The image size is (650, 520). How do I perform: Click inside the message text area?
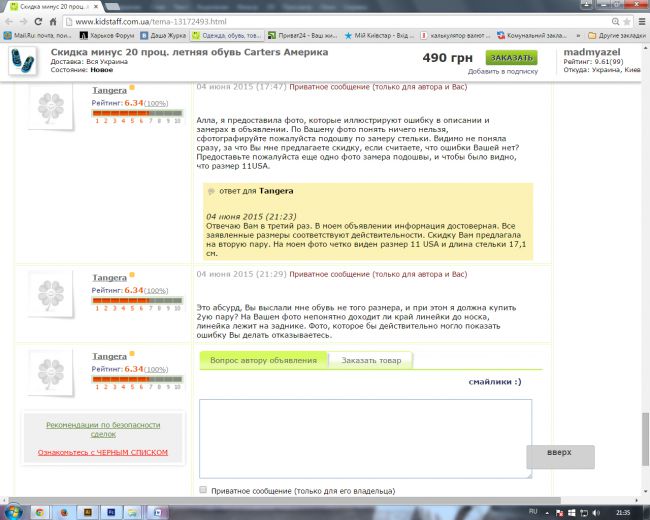point(365,438)
